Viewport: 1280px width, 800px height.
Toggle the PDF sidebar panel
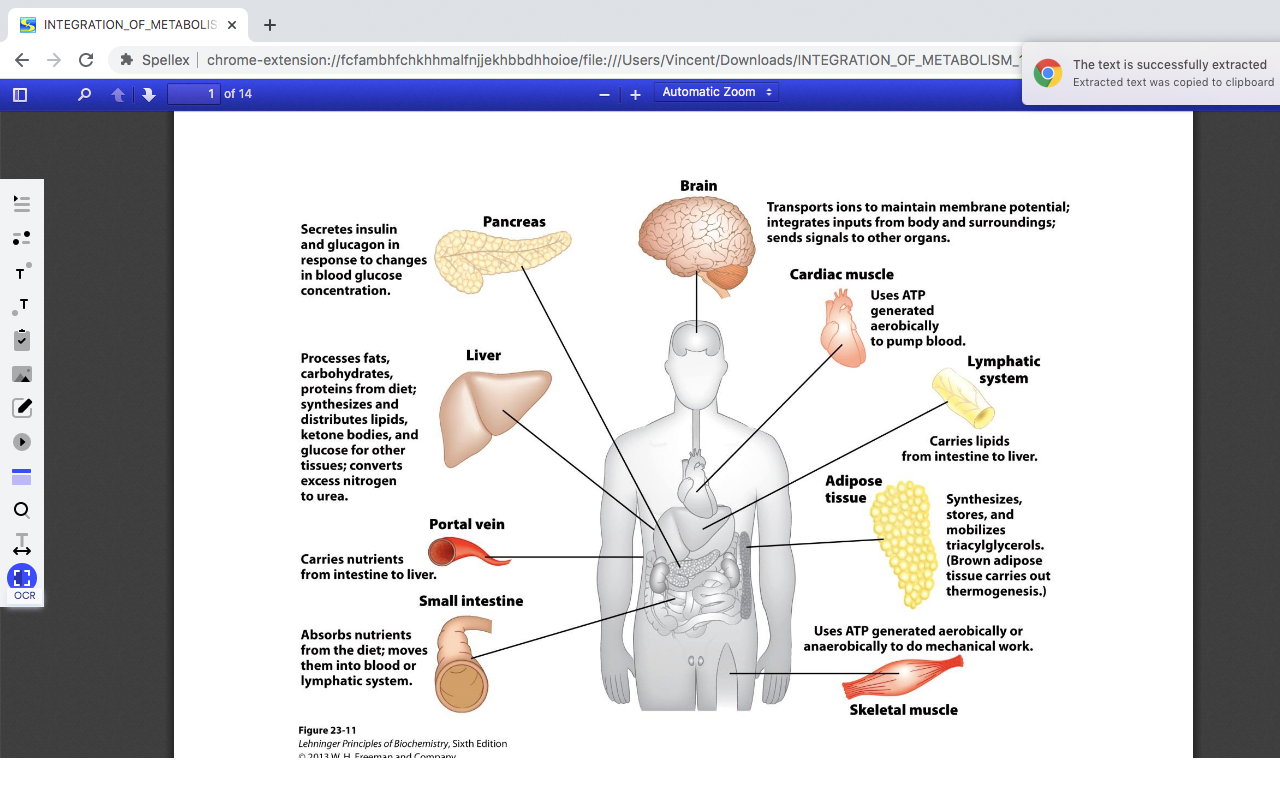pos(20,95)
